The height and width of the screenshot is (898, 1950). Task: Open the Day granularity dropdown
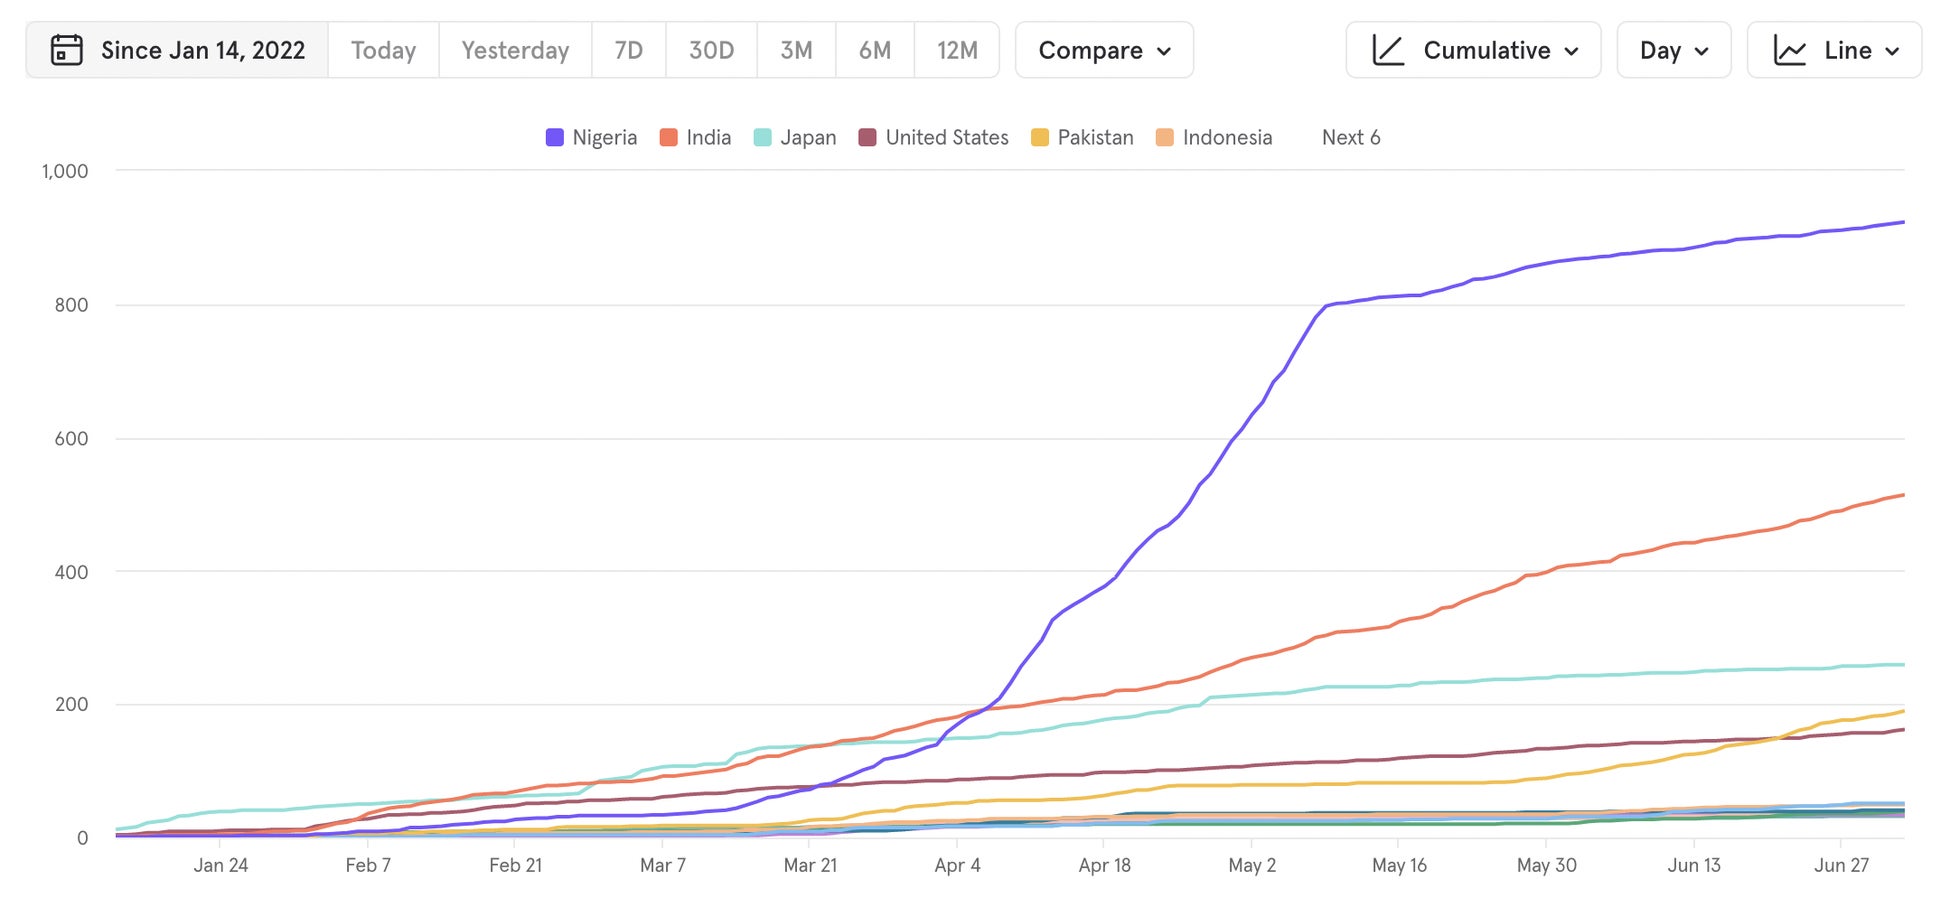[x=1673, y=50]
